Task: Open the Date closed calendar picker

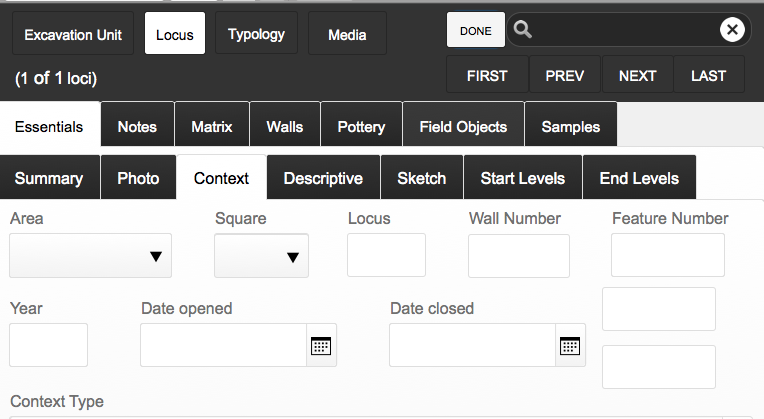Action: tap(570, 345)
